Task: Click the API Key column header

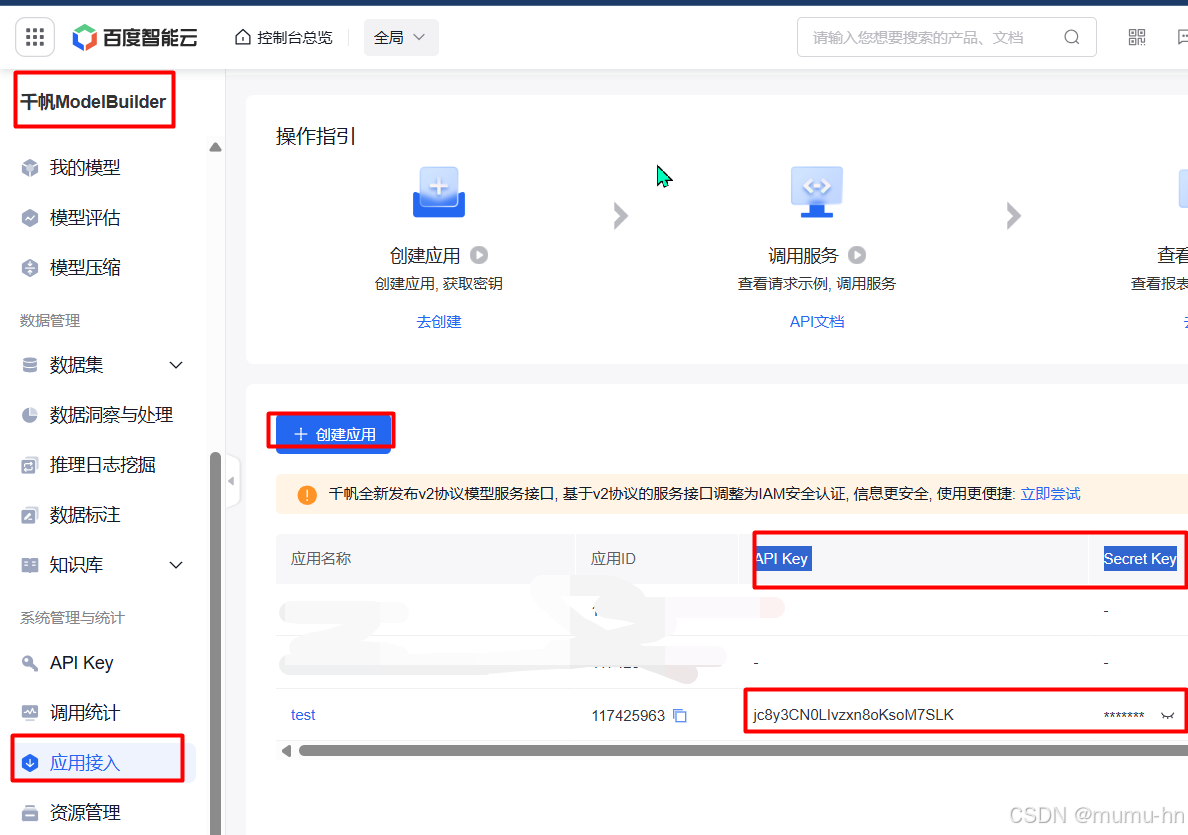Action: pos(783,558)
